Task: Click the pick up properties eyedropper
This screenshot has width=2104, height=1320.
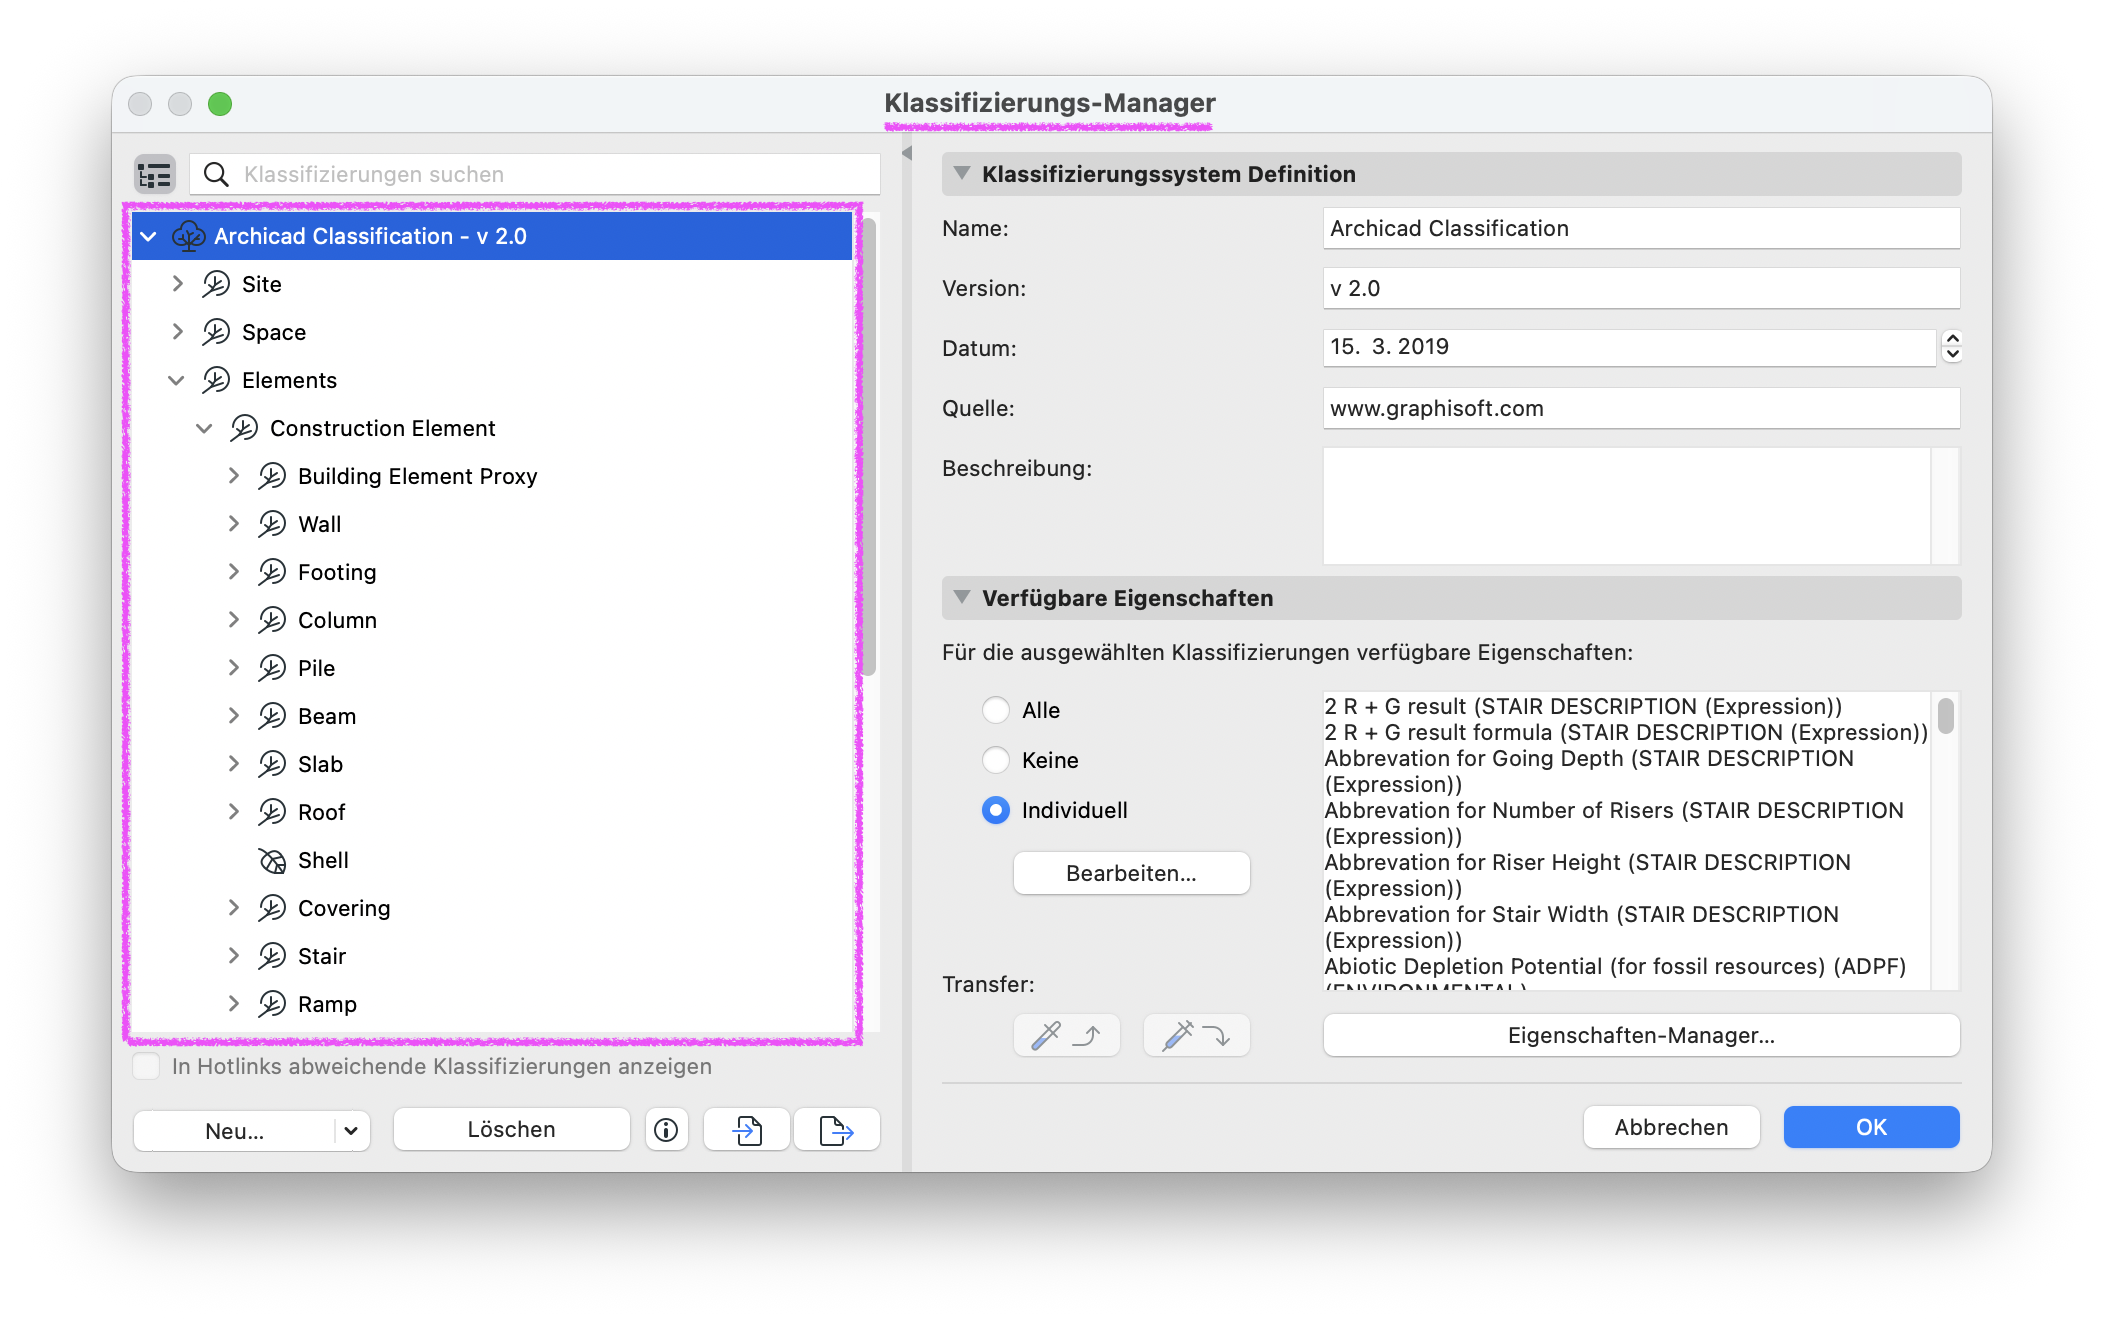Action: click(1066, 1035)
